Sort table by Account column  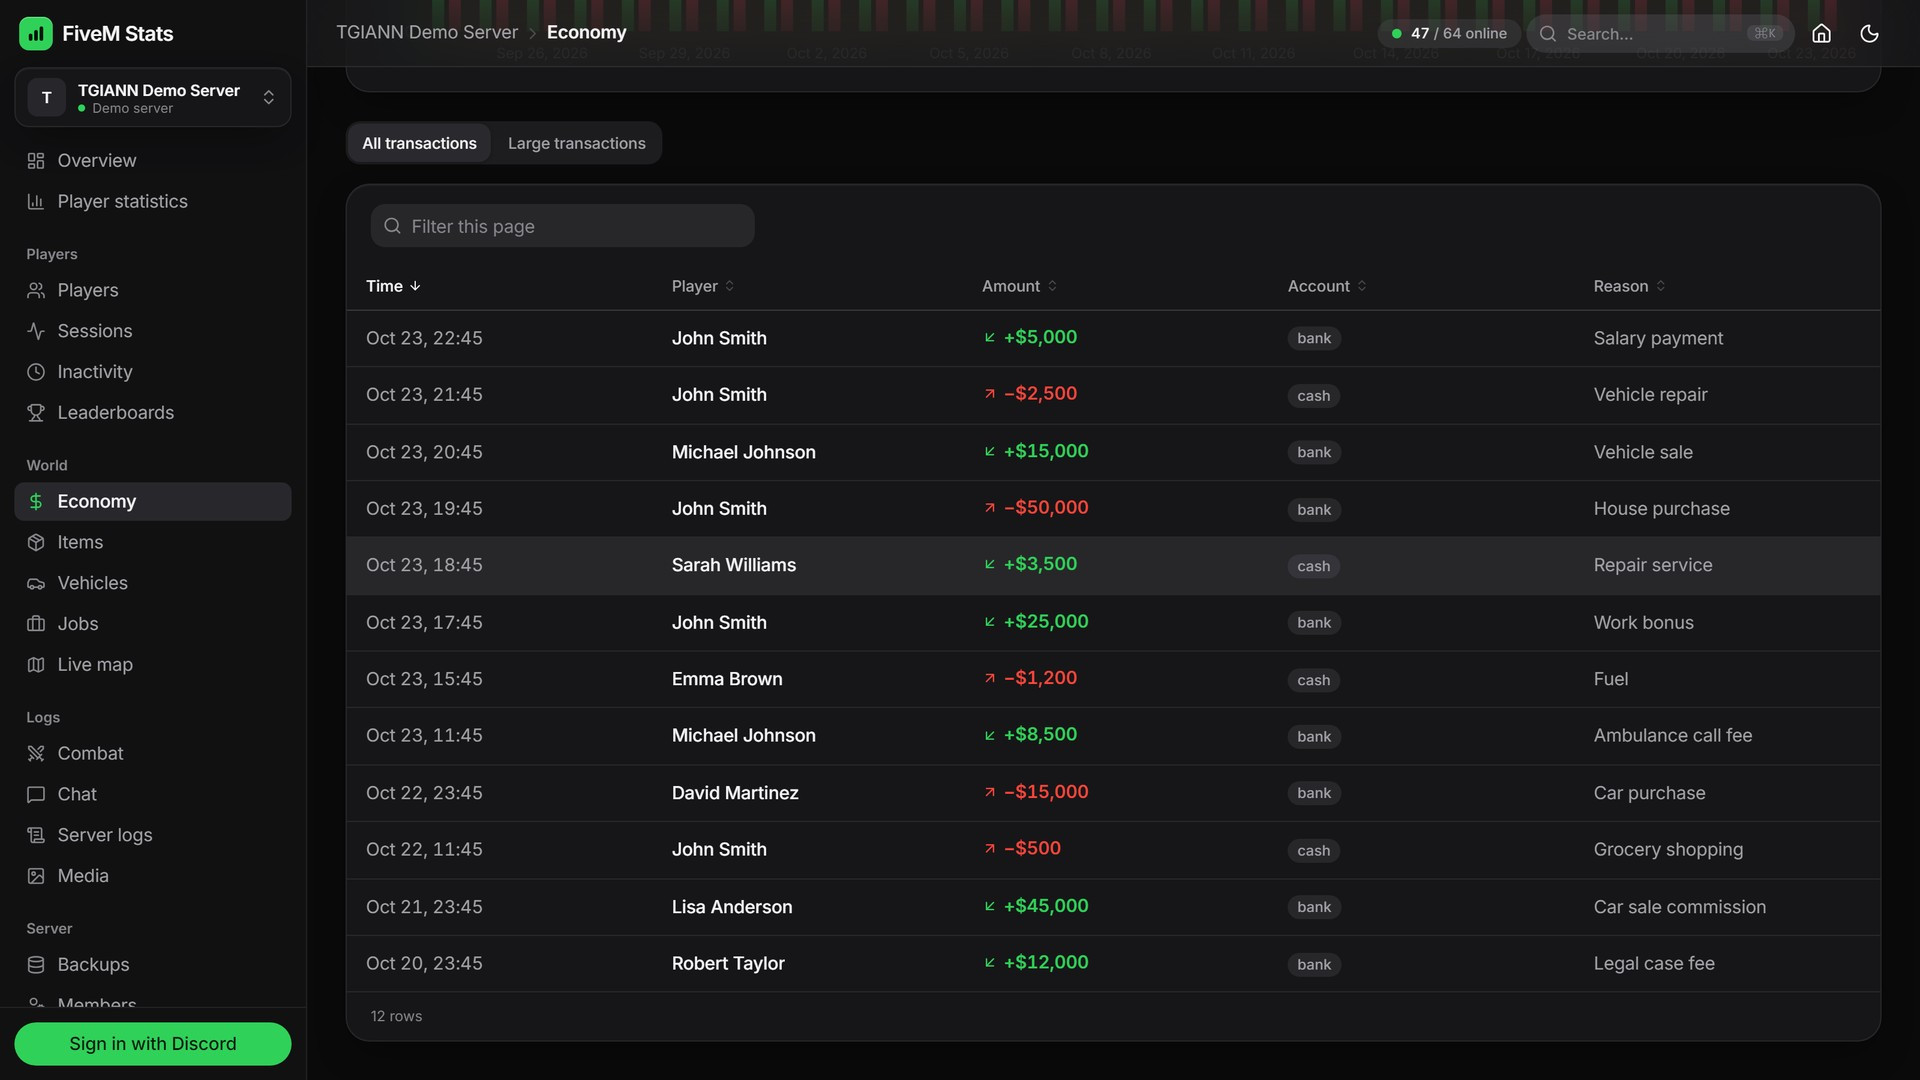pyautogui.click(x=1327, y=286)
